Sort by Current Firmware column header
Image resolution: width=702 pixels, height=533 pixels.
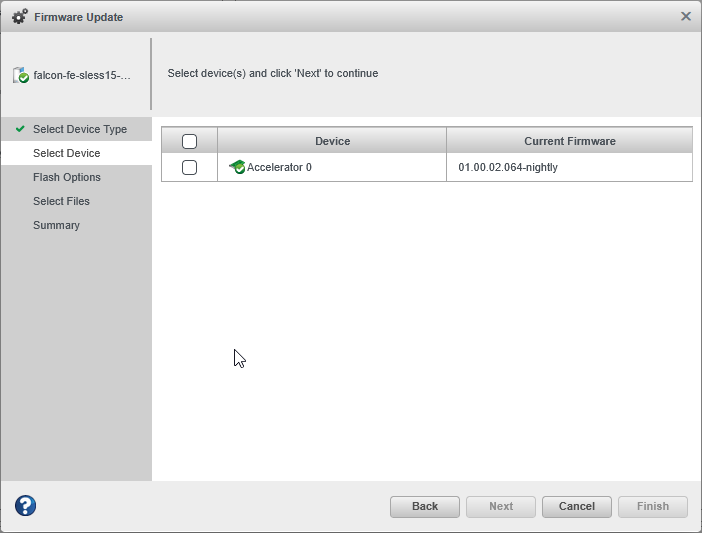pos(569,141)
